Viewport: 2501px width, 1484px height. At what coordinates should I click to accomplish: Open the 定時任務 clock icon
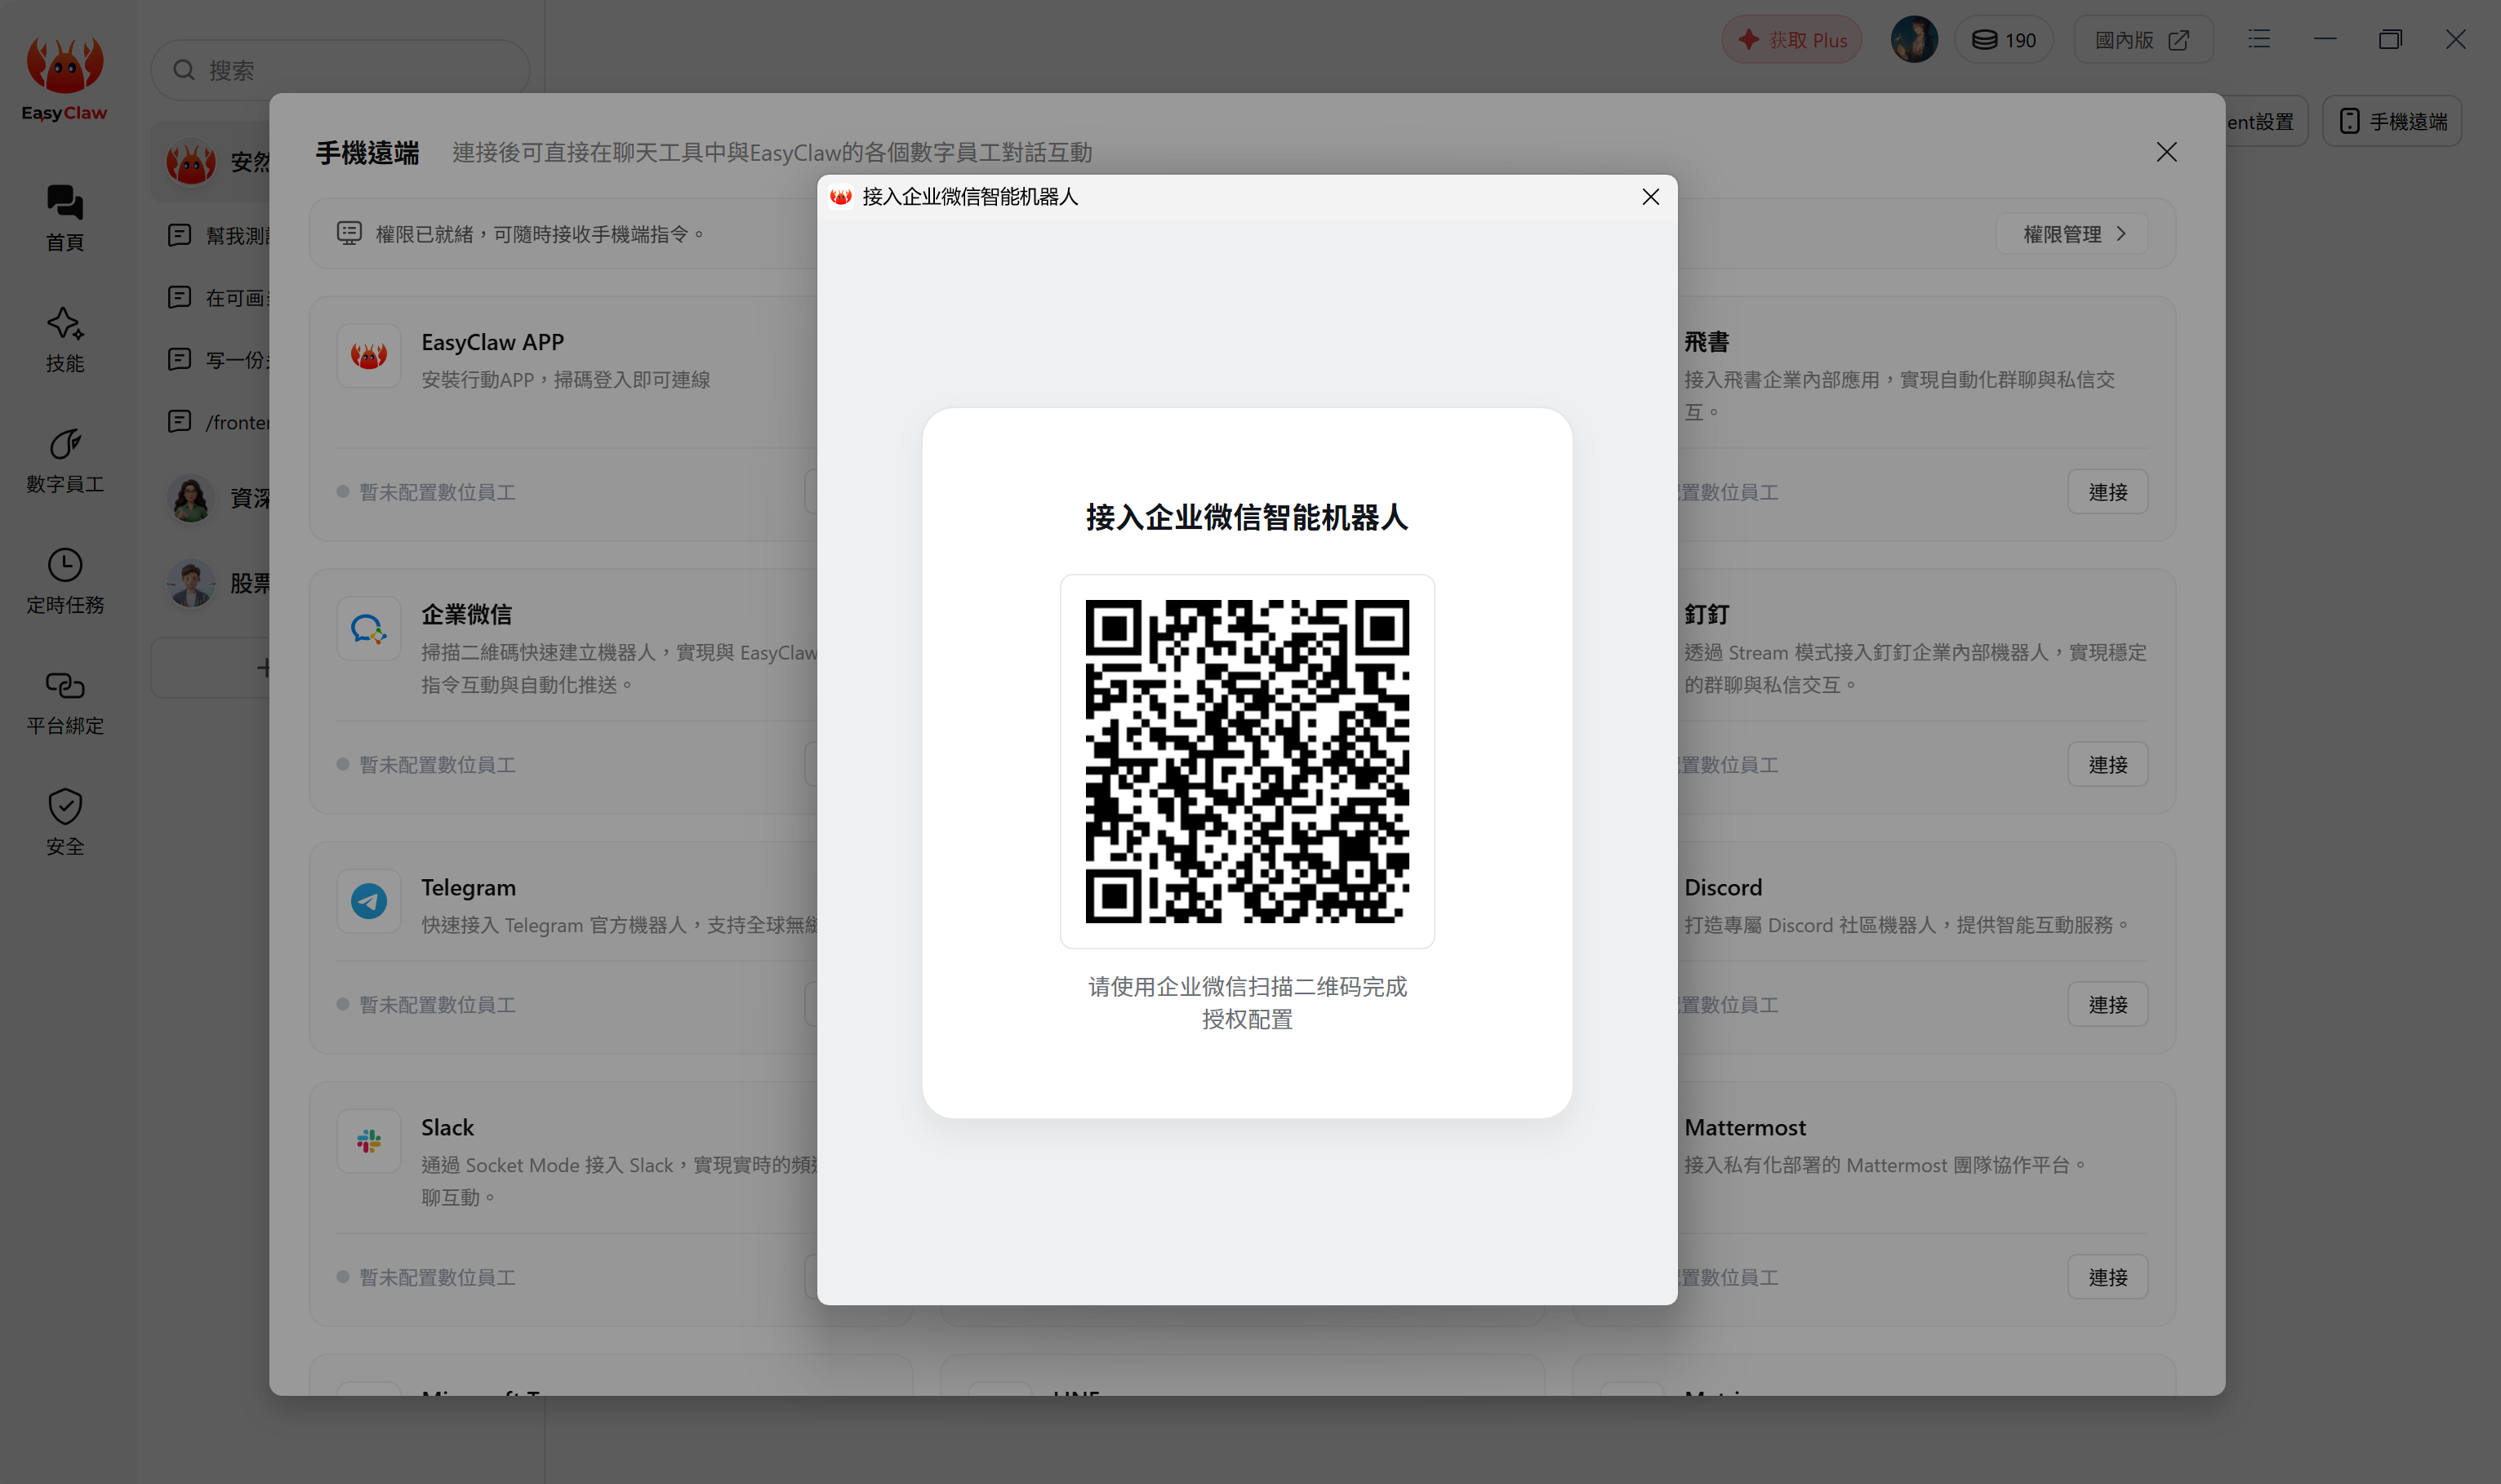point(65,566)
